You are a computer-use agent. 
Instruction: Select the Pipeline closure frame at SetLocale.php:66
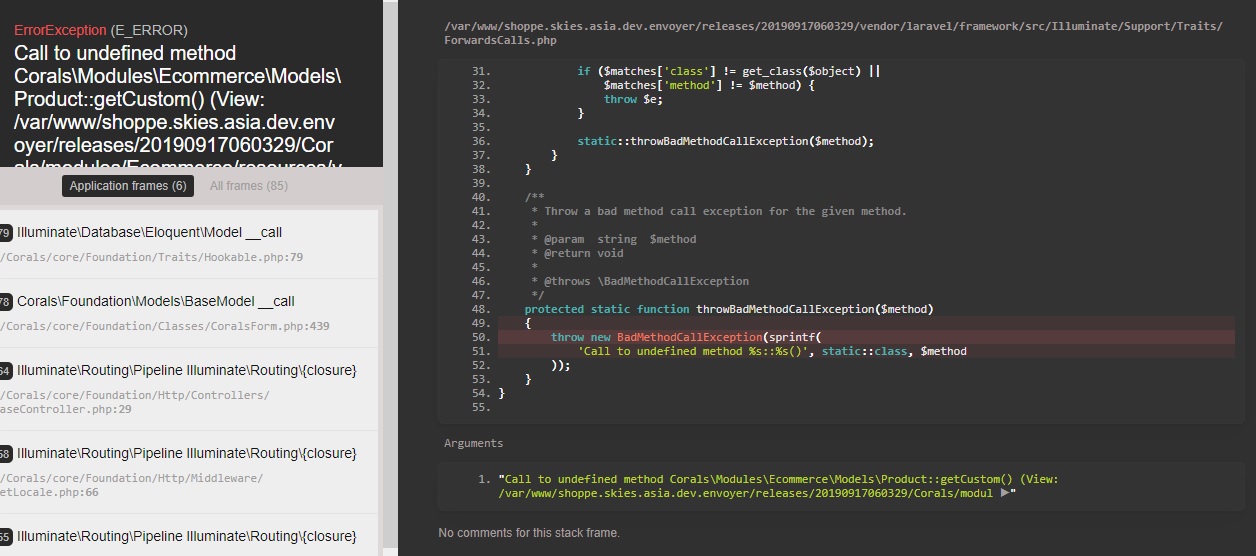click(190, 471)
